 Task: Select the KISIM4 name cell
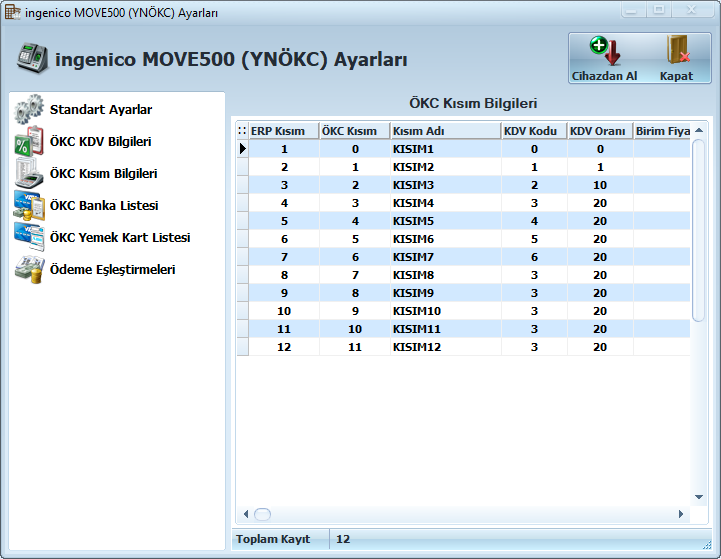pos(446,203)
